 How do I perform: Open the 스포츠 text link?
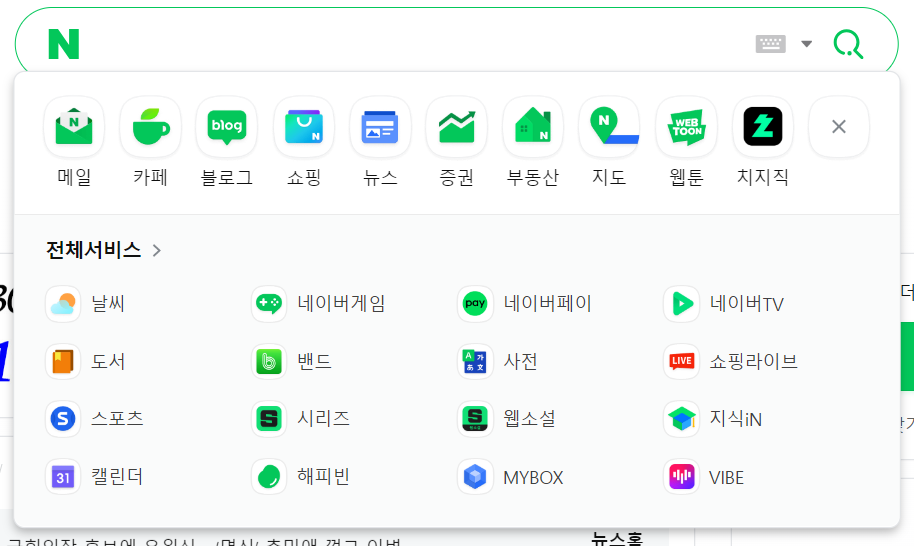[x=117, y=418]
